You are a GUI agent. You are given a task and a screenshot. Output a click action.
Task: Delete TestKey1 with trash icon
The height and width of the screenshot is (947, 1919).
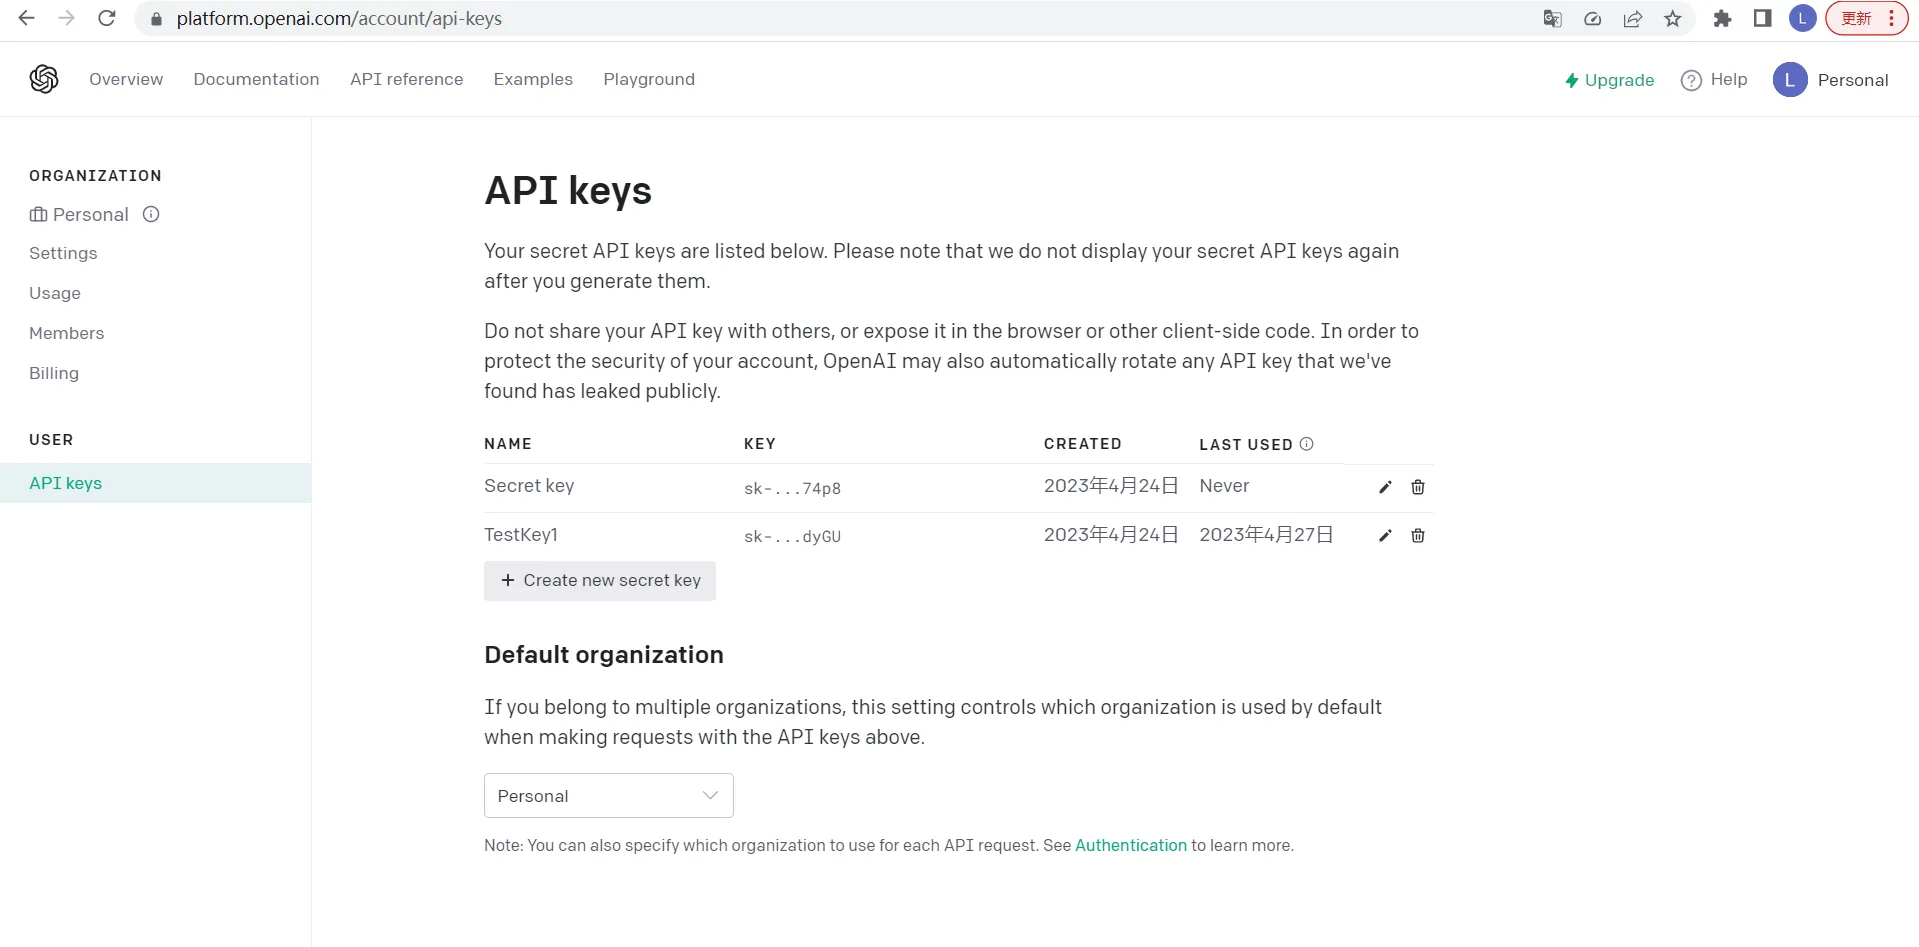click(1418, 536)
